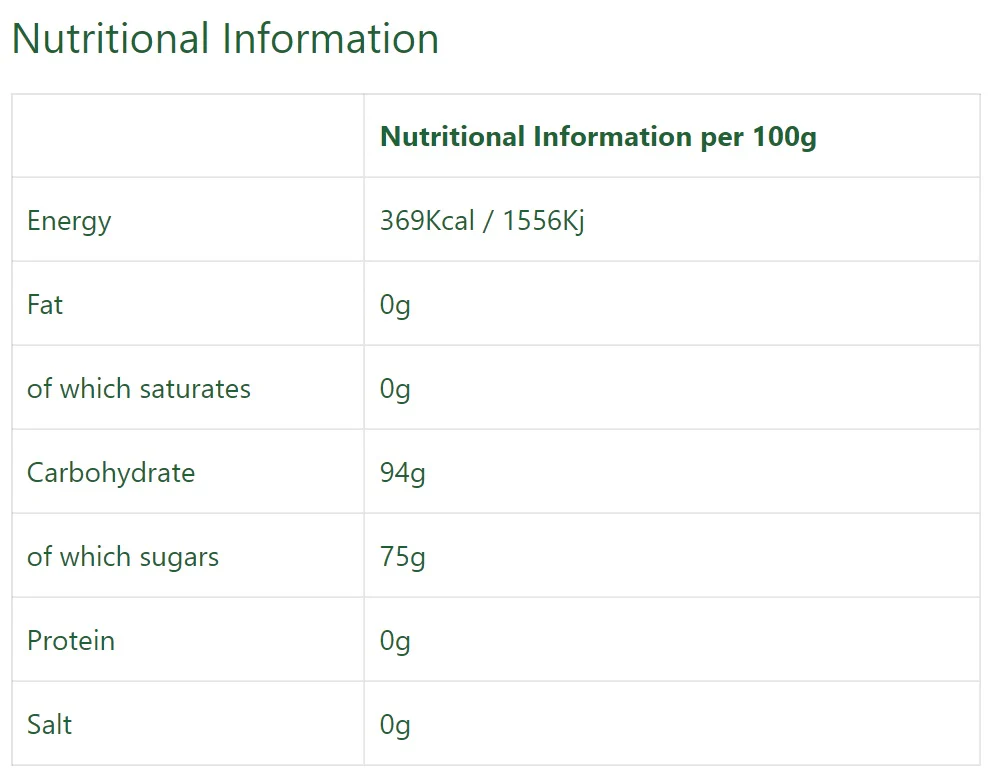Click the page heading word 'Nutritional'
Screen dimensions: 999x779
111,39
